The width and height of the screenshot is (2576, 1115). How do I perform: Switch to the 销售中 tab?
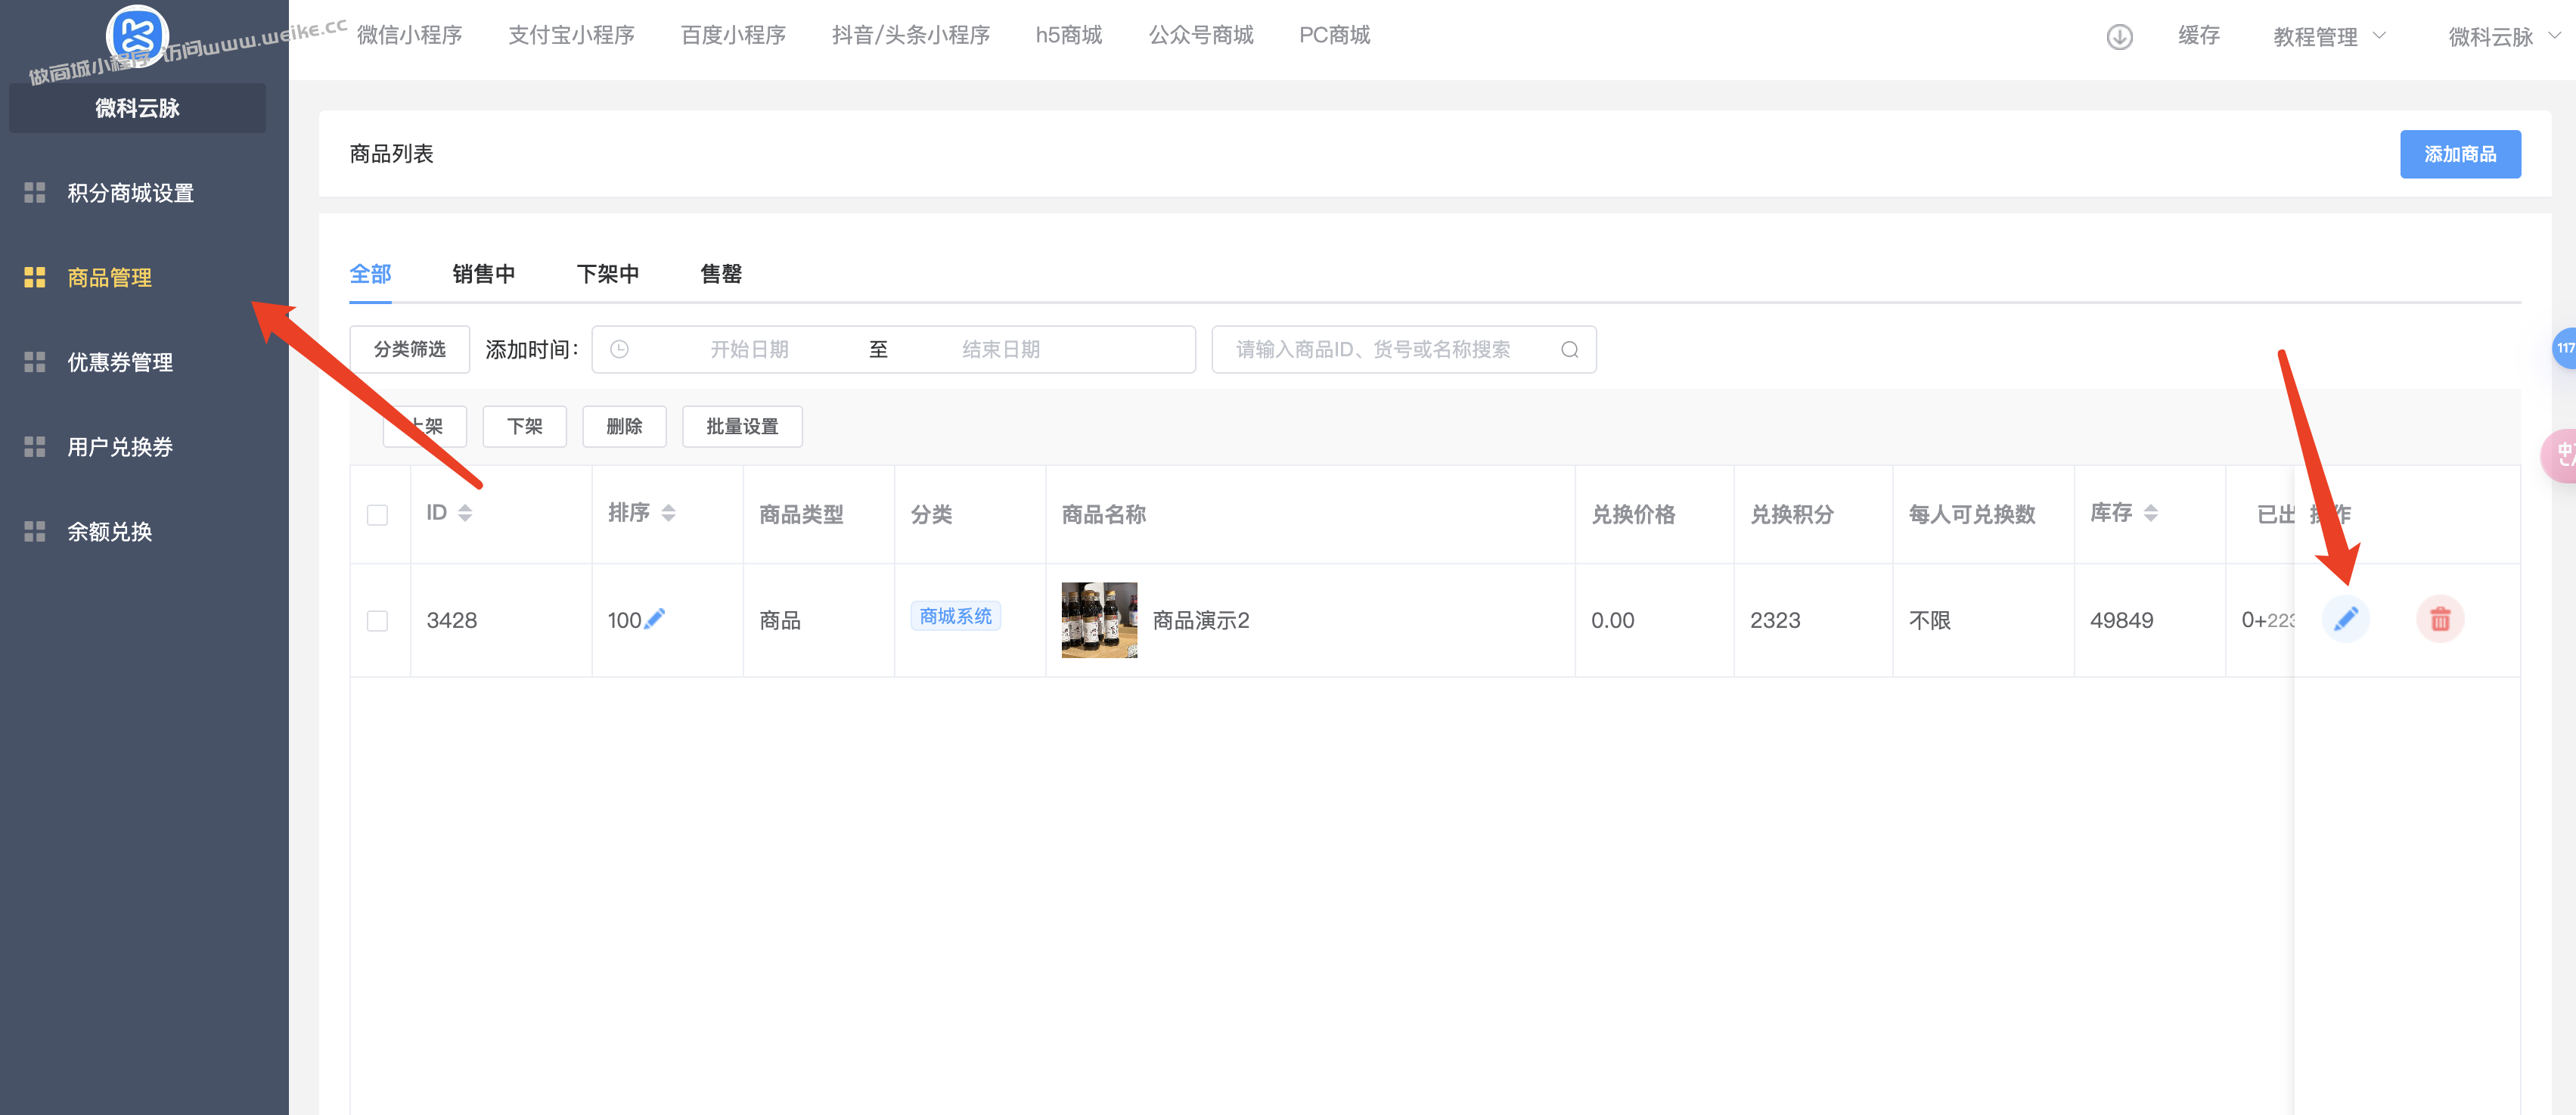pos(483,273)
